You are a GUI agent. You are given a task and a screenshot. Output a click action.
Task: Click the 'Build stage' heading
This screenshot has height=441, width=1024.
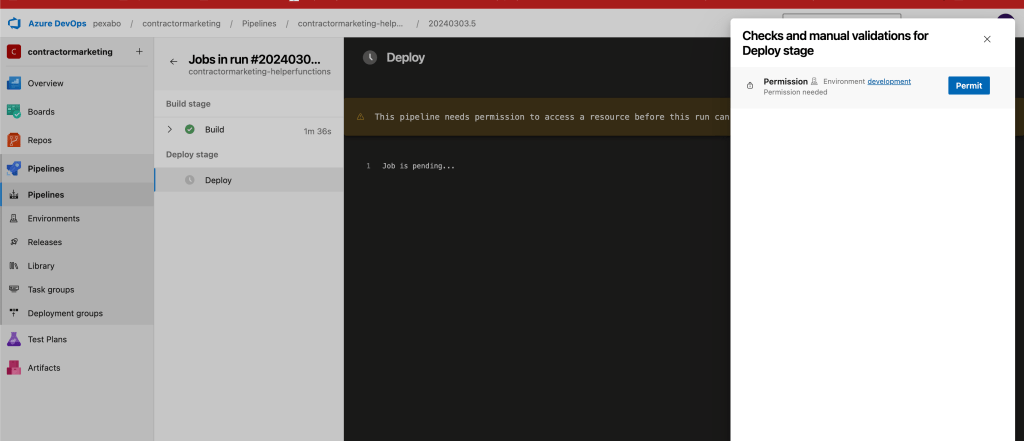point(188,104)
